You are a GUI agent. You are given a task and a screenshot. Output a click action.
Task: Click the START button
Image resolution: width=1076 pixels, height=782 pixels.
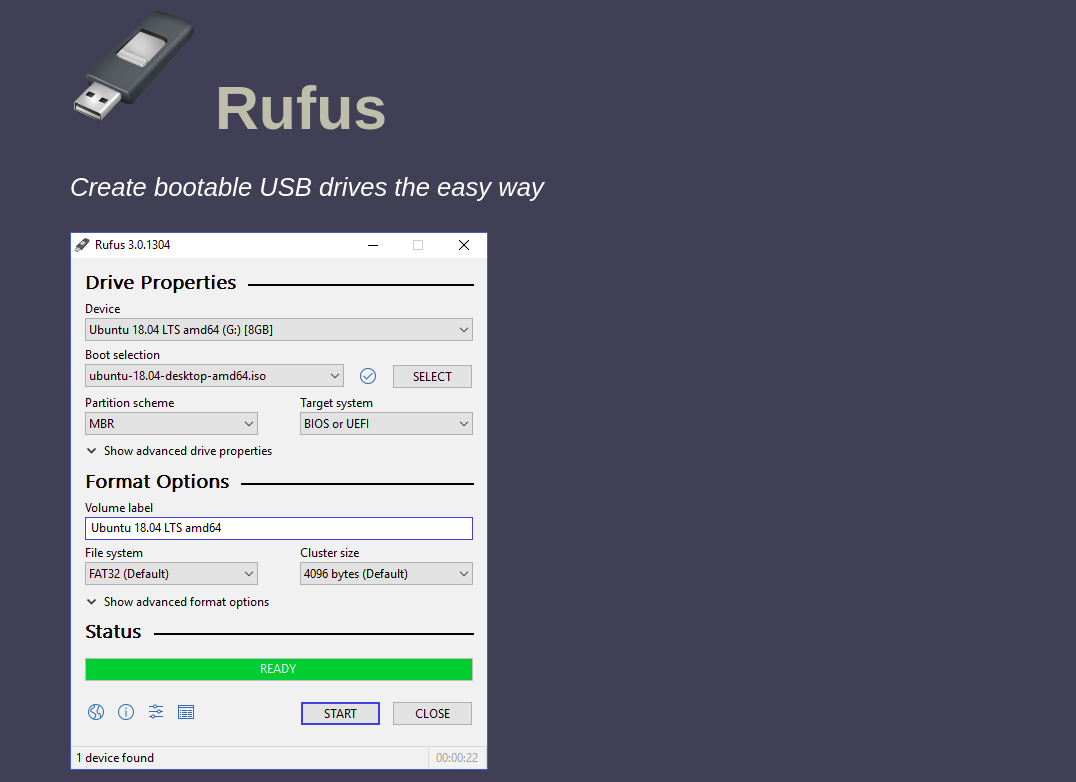click(x=340, y=713)
